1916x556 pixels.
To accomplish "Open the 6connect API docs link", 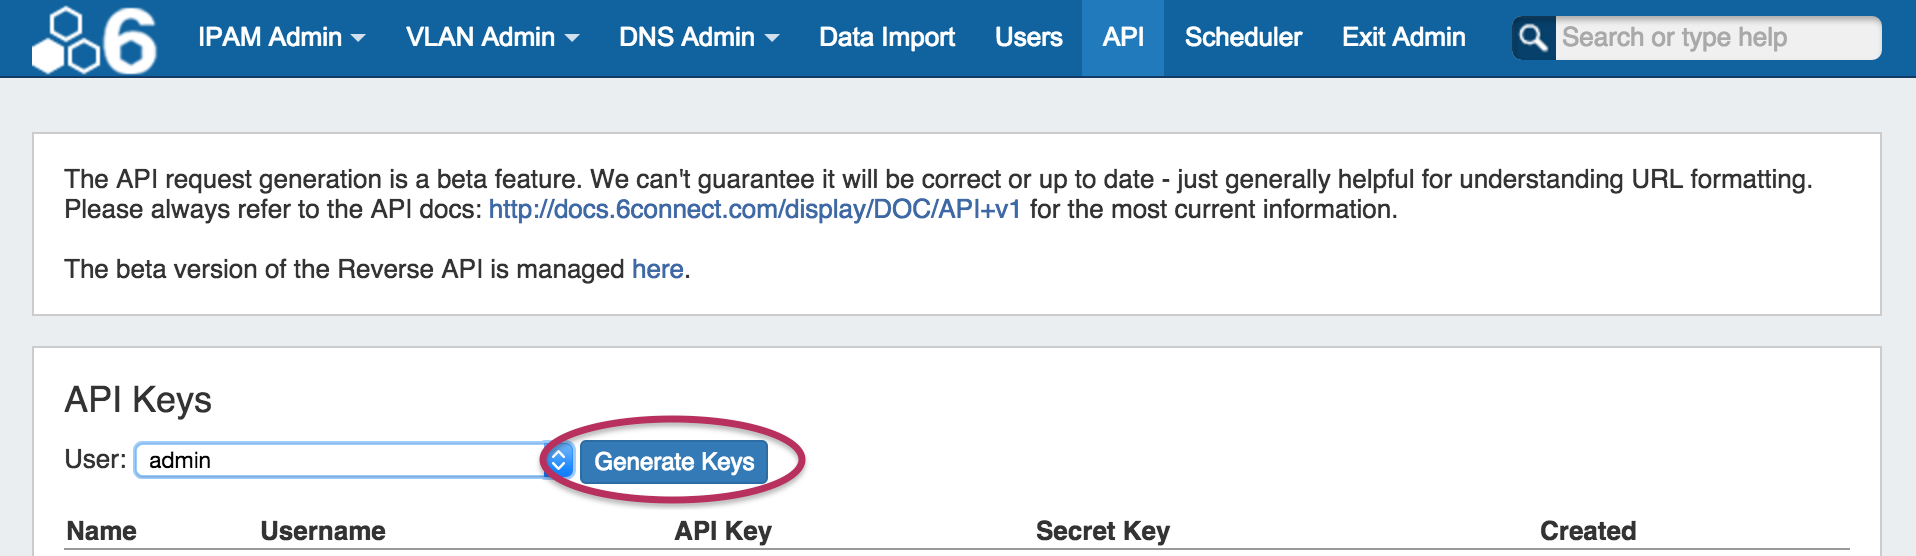I will 754,210.
